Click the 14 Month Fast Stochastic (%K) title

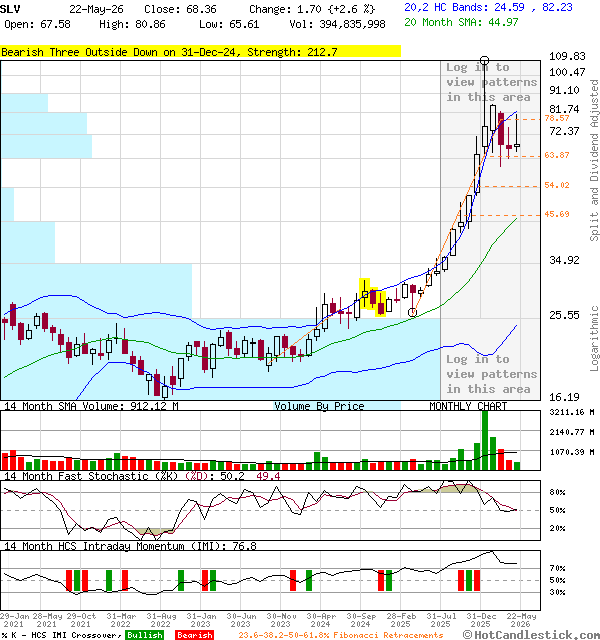coord(91,476)
